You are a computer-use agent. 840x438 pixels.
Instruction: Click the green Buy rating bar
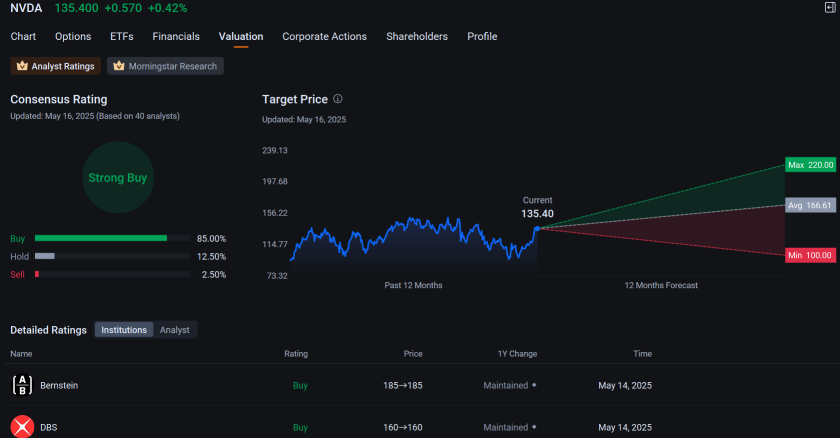[101, 238]
